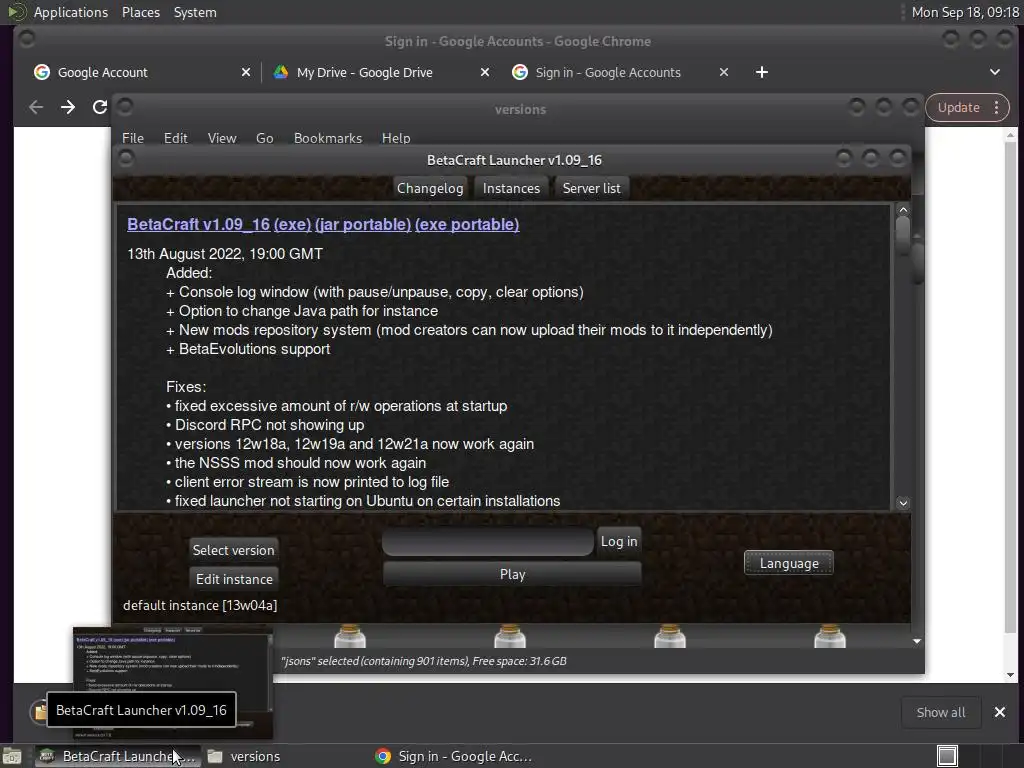This screenshot has width=1024, height=768.
Task: Click the status bar text about jsons selected
Action: pyautogui.click(x=424, y=661)
